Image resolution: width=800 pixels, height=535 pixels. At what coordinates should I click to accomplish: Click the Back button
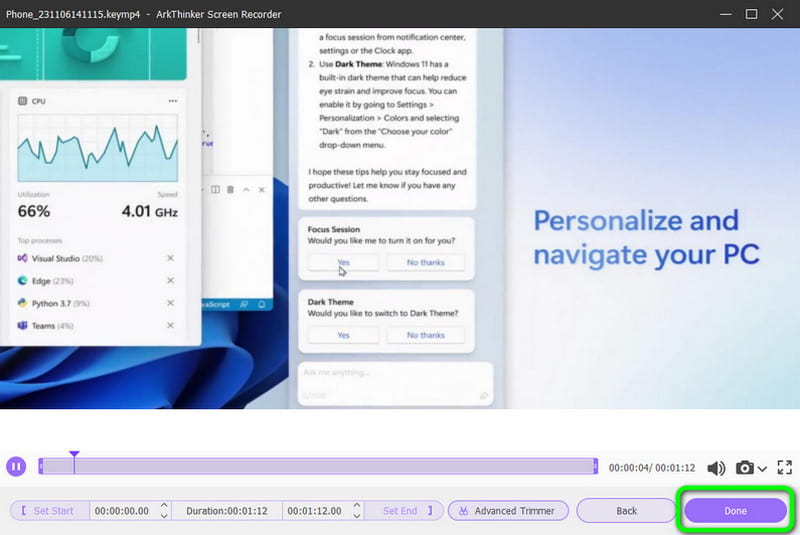(x=626, y=511)
